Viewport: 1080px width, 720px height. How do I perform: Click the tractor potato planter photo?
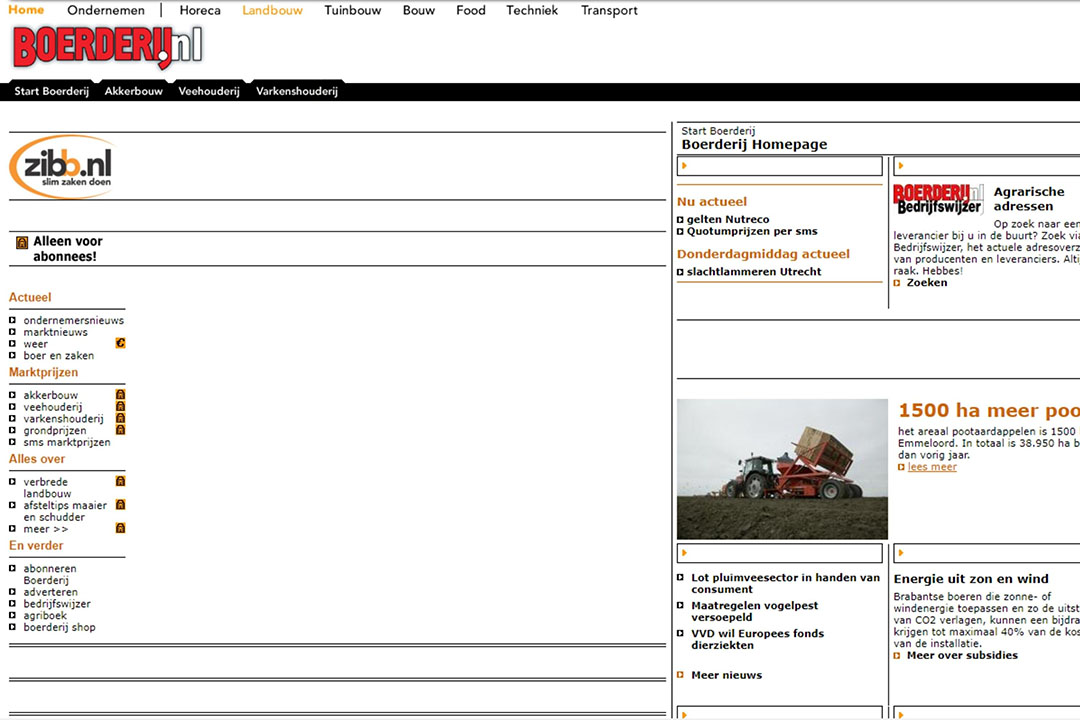click(782, 469)
